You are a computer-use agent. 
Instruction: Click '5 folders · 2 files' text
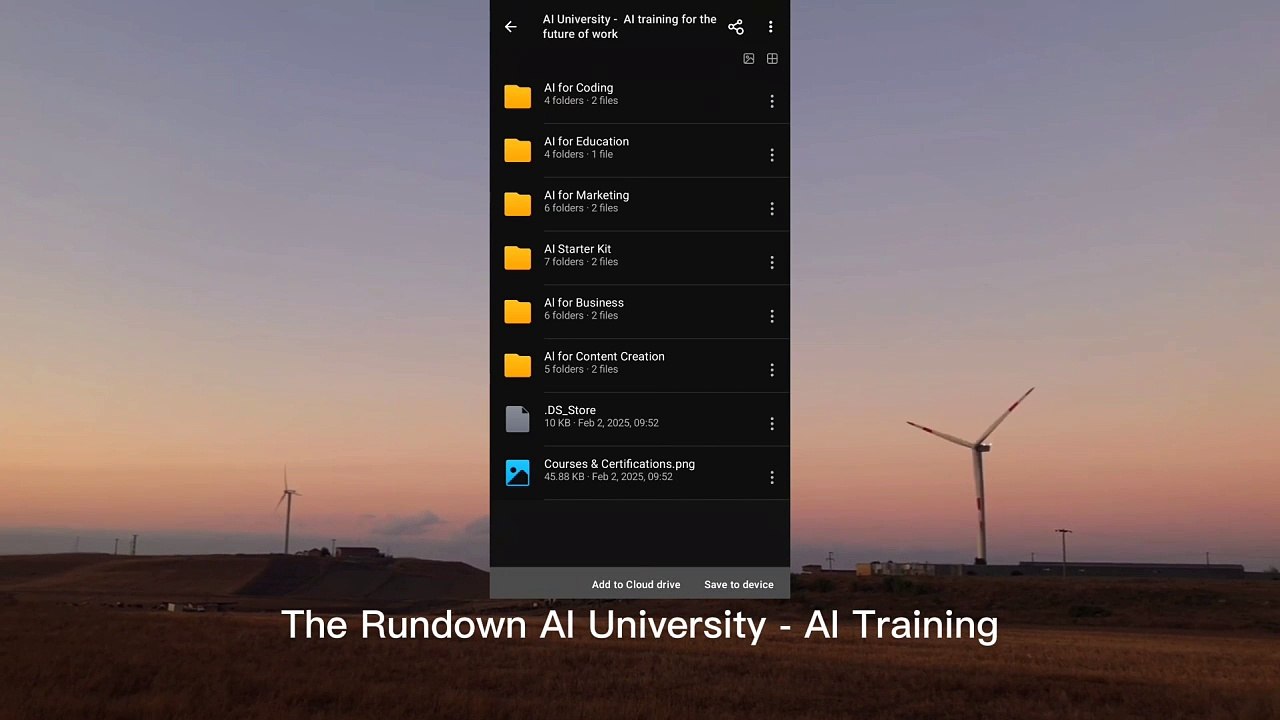(581, 370)
